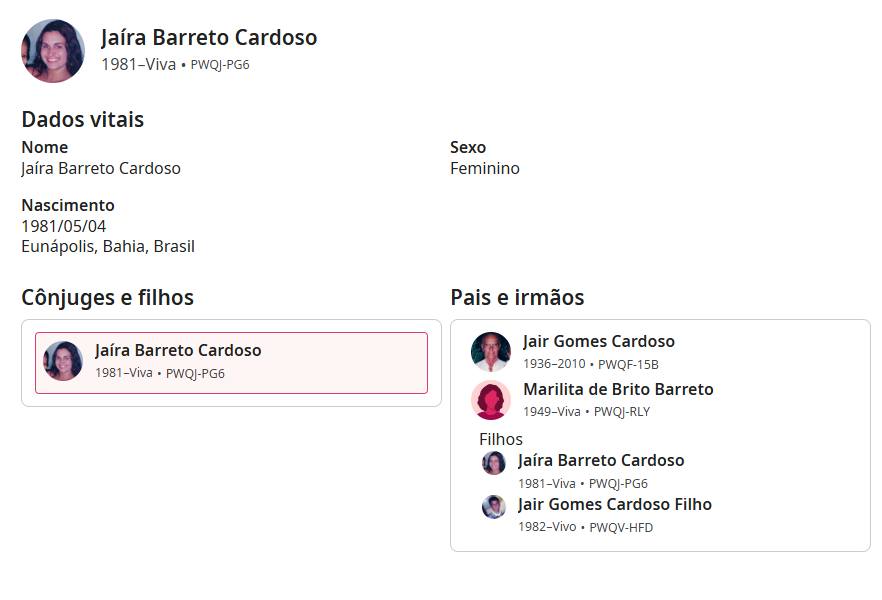Click Jaíra's name in the Cônjuges e filhos card
This screenshot has width=882, height=600.
(178, 350)
